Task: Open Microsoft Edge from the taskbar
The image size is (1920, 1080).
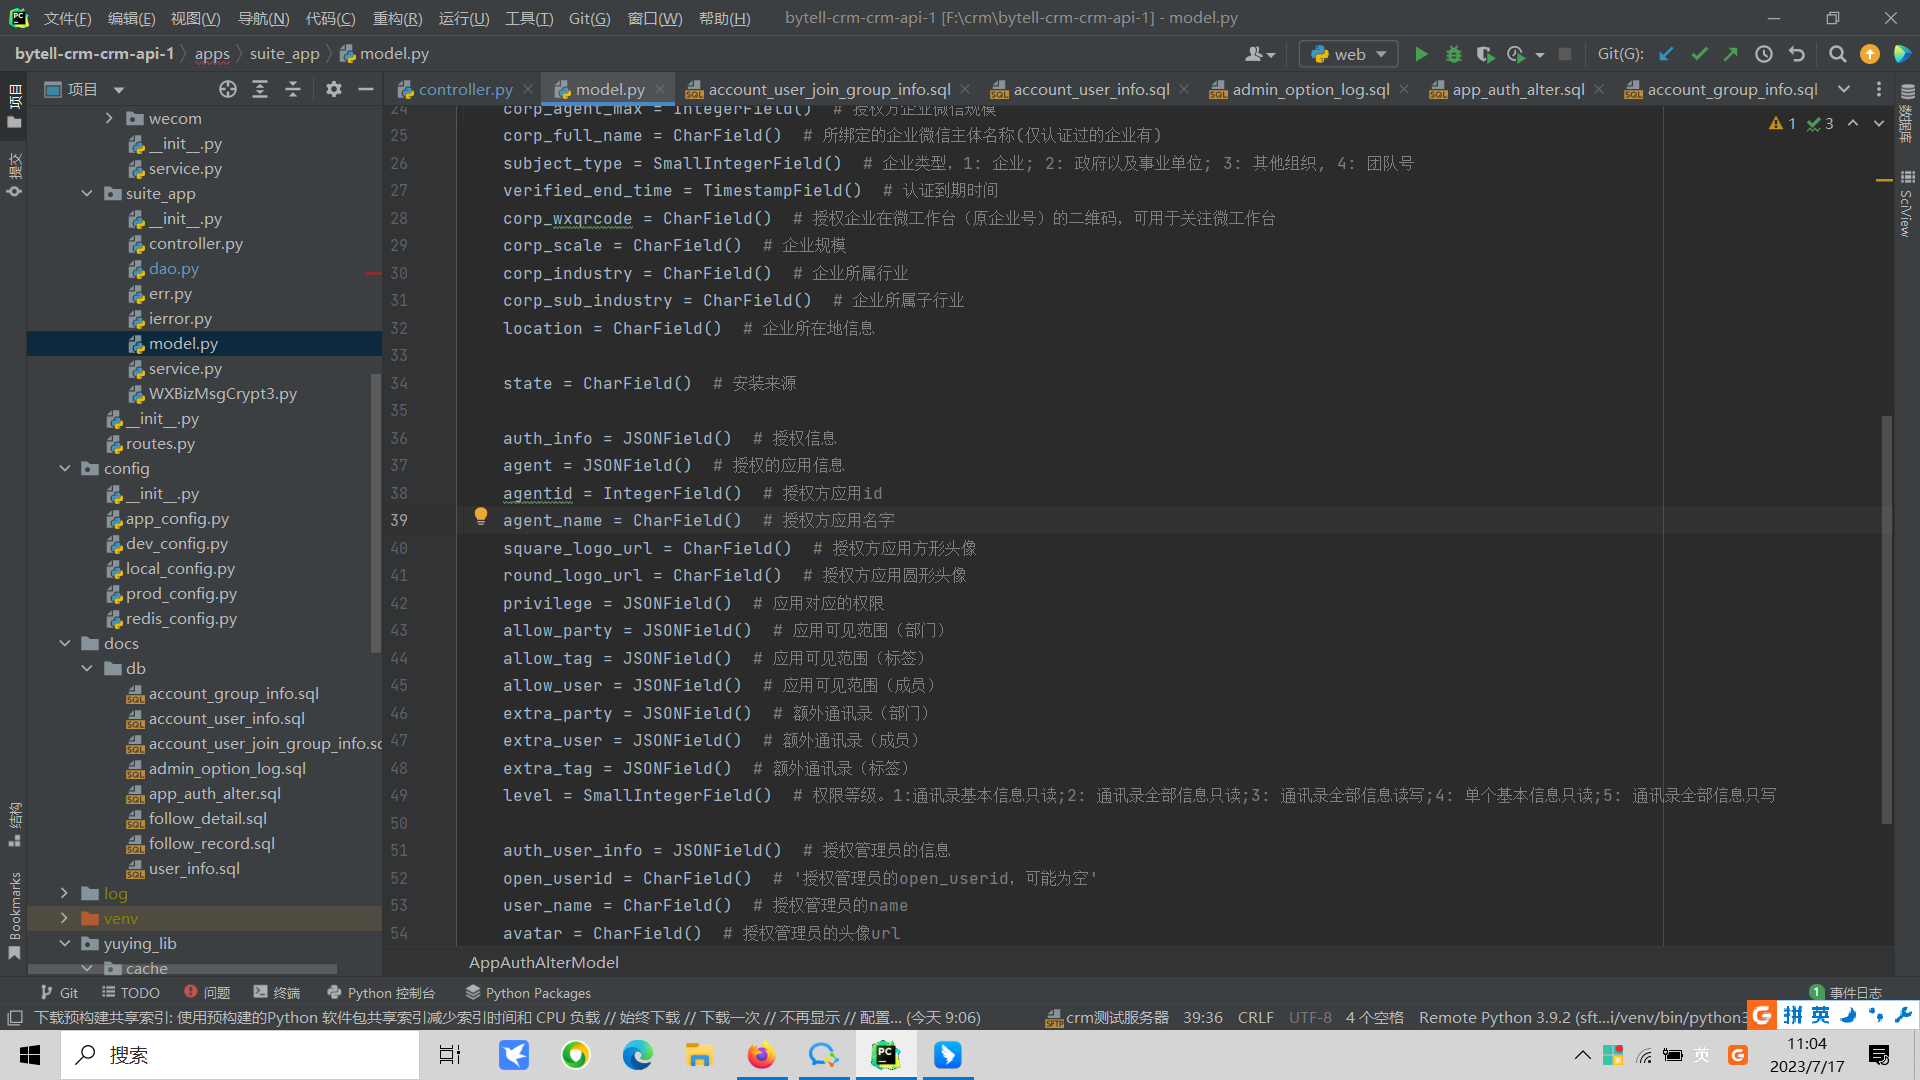Action: click(x=638, y=1055)
